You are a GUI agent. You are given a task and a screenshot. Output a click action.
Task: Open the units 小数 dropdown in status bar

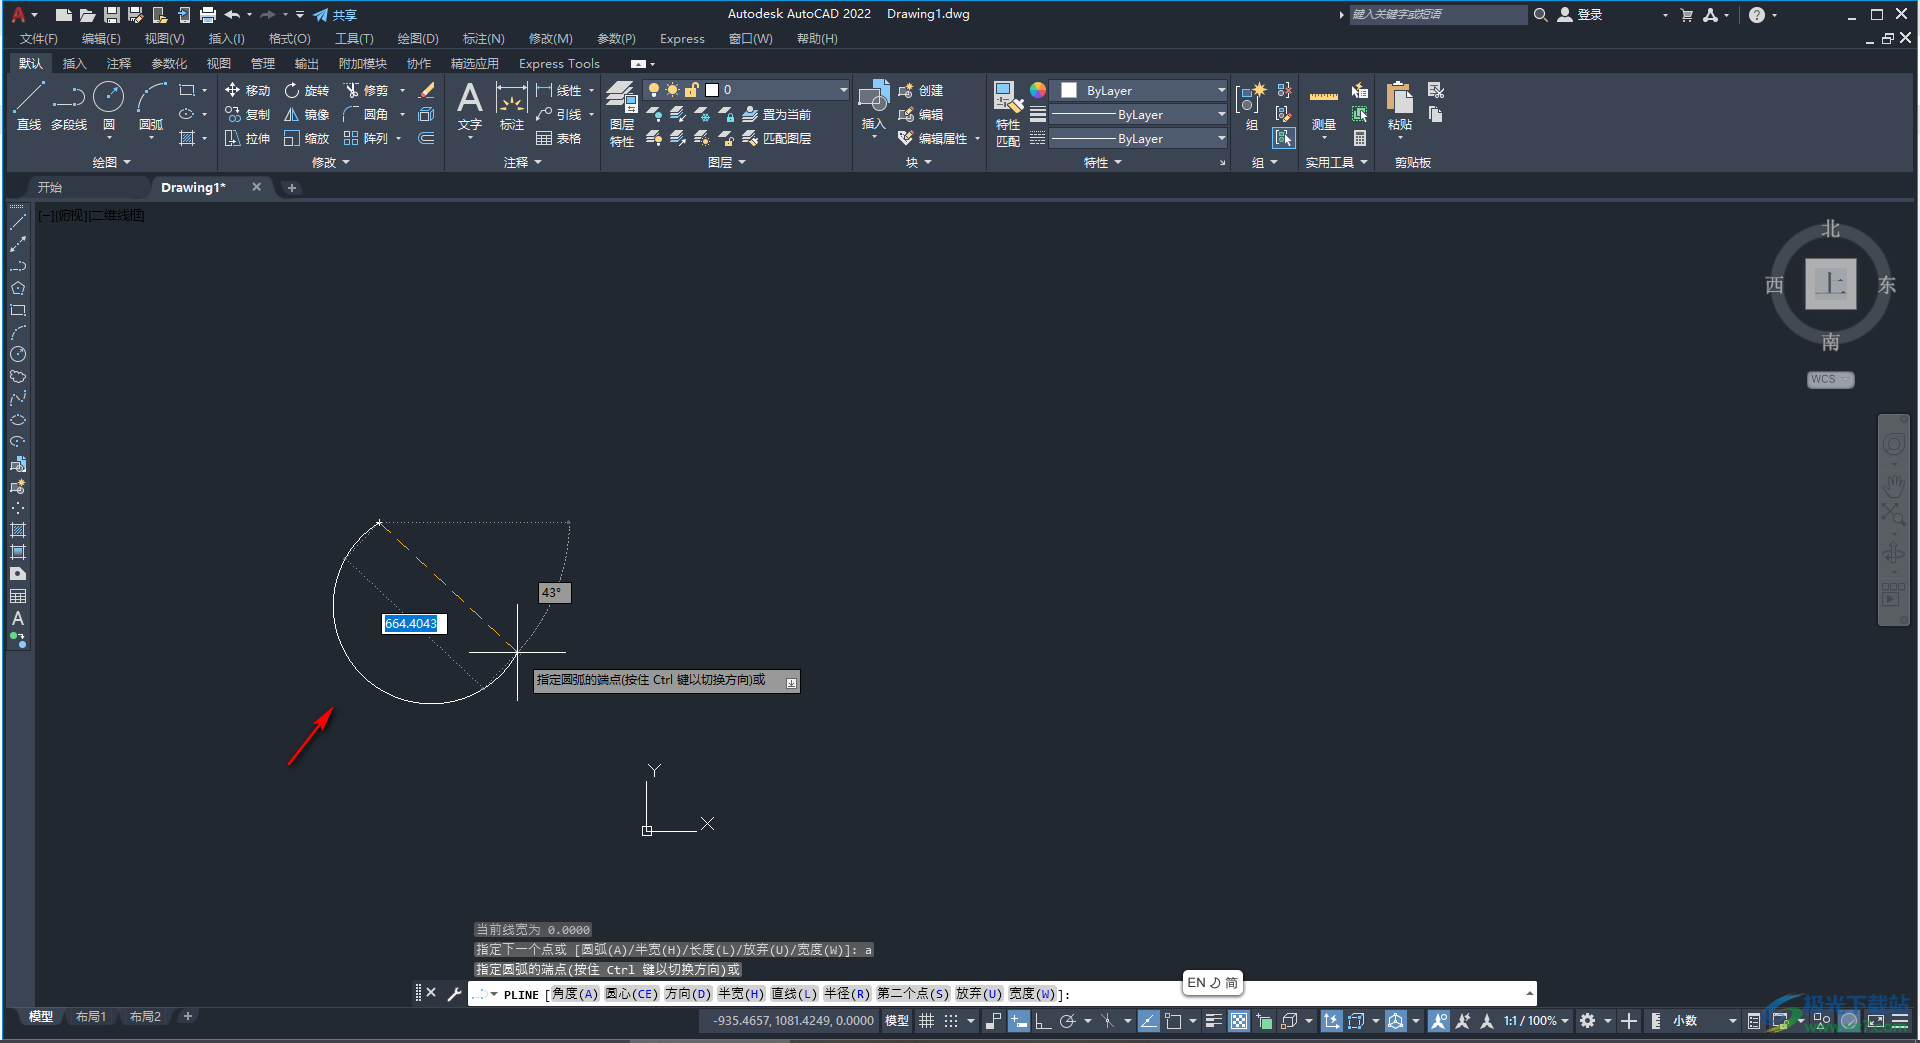[1704, 1021]
